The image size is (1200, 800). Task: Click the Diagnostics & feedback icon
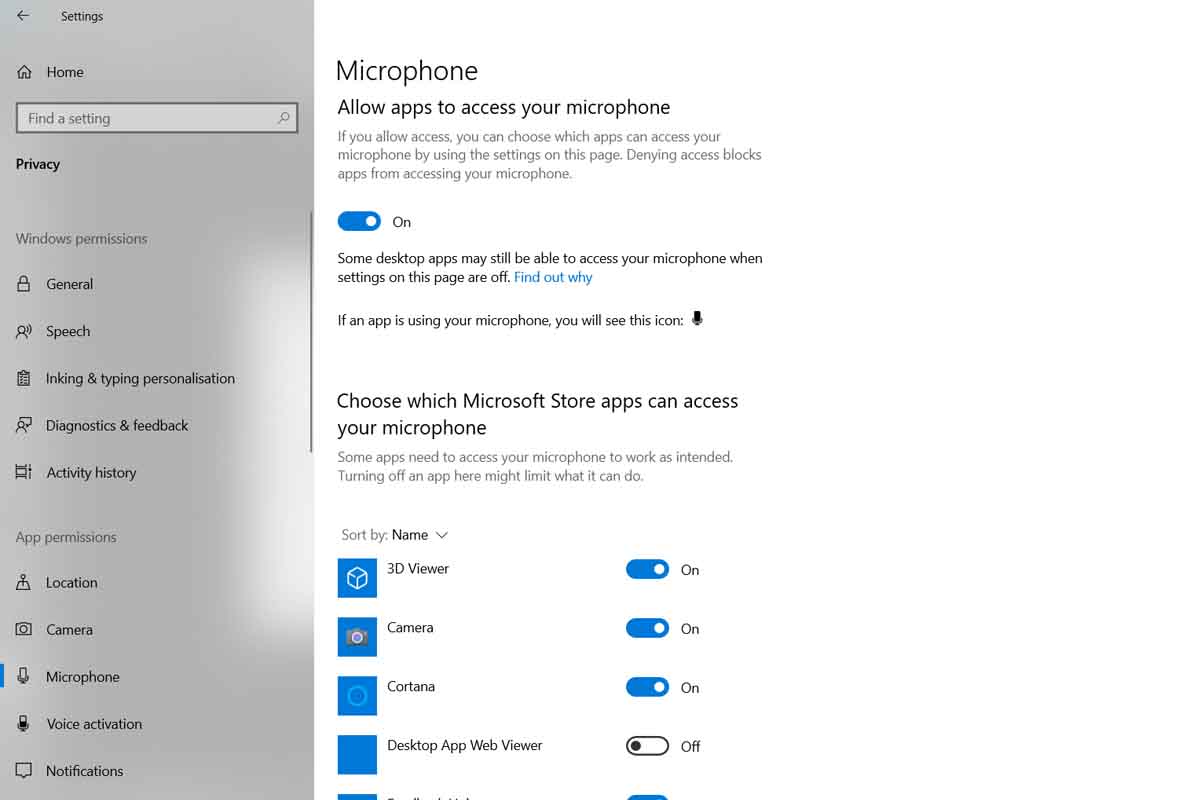point(24,425)
